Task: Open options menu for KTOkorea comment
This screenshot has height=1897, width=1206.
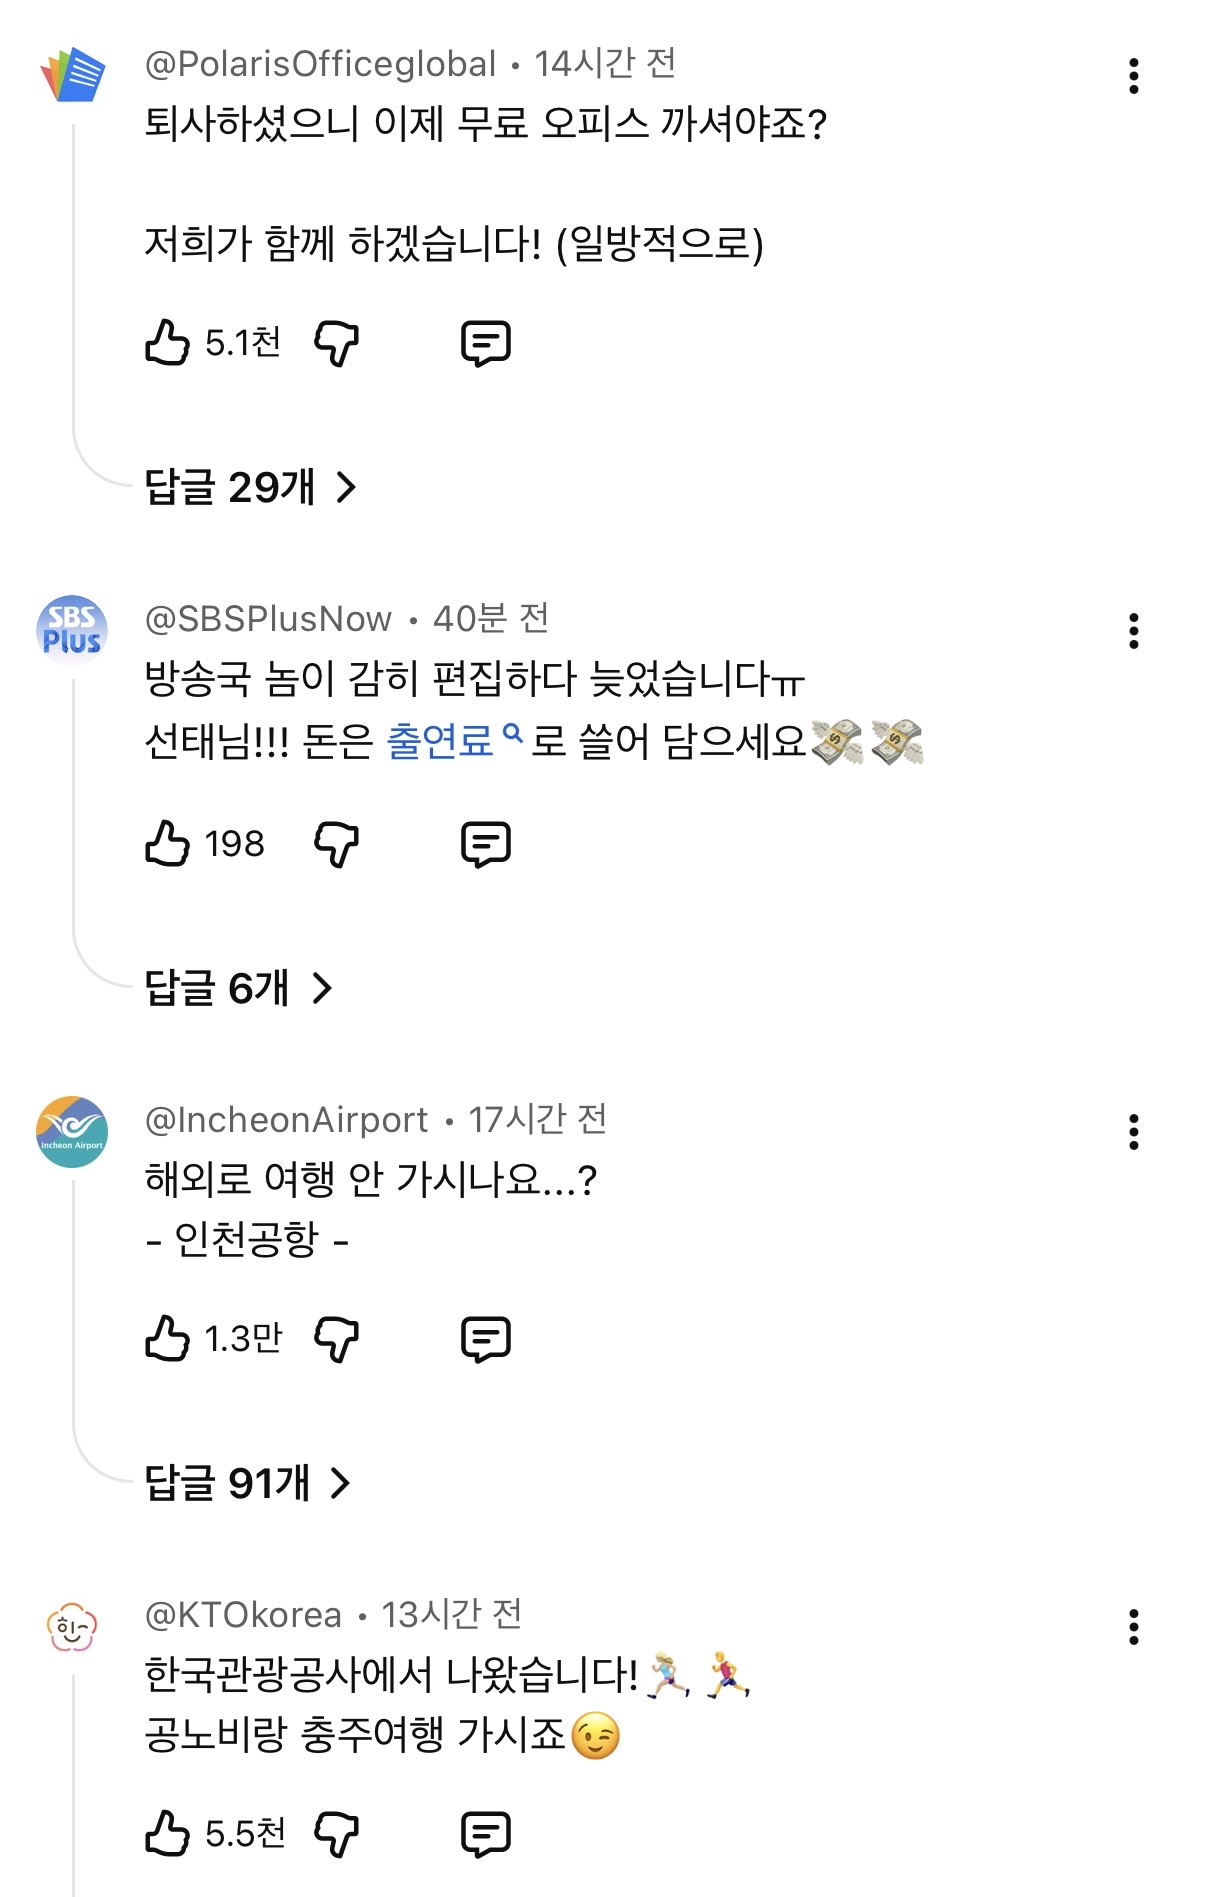Action: pyautogui.click(x=1133, y=1627)
